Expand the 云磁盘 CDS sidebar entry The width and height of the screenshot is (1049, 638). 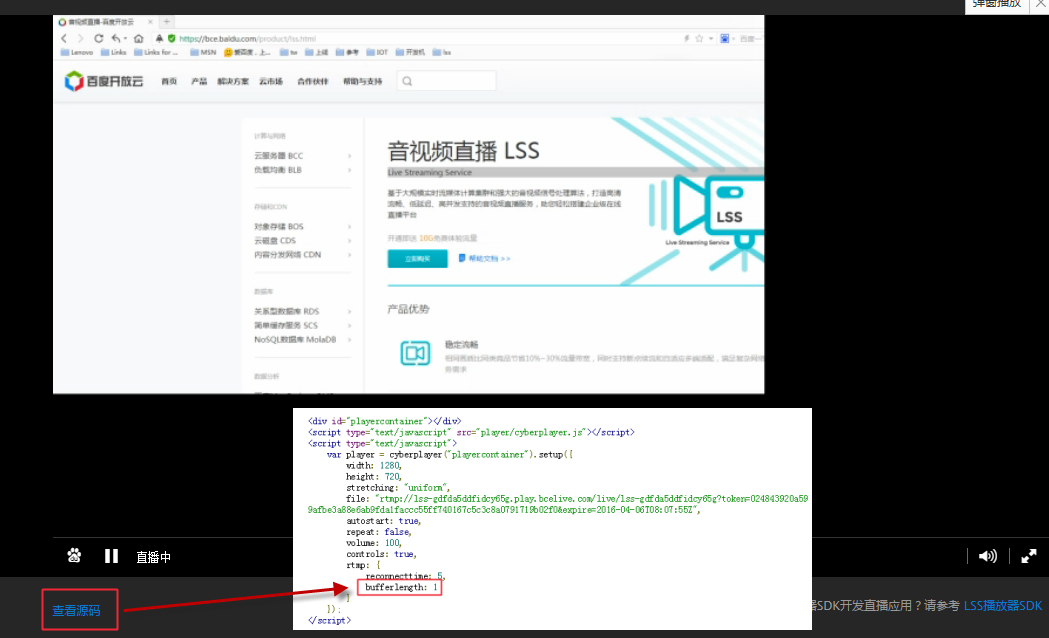(302, 241)
